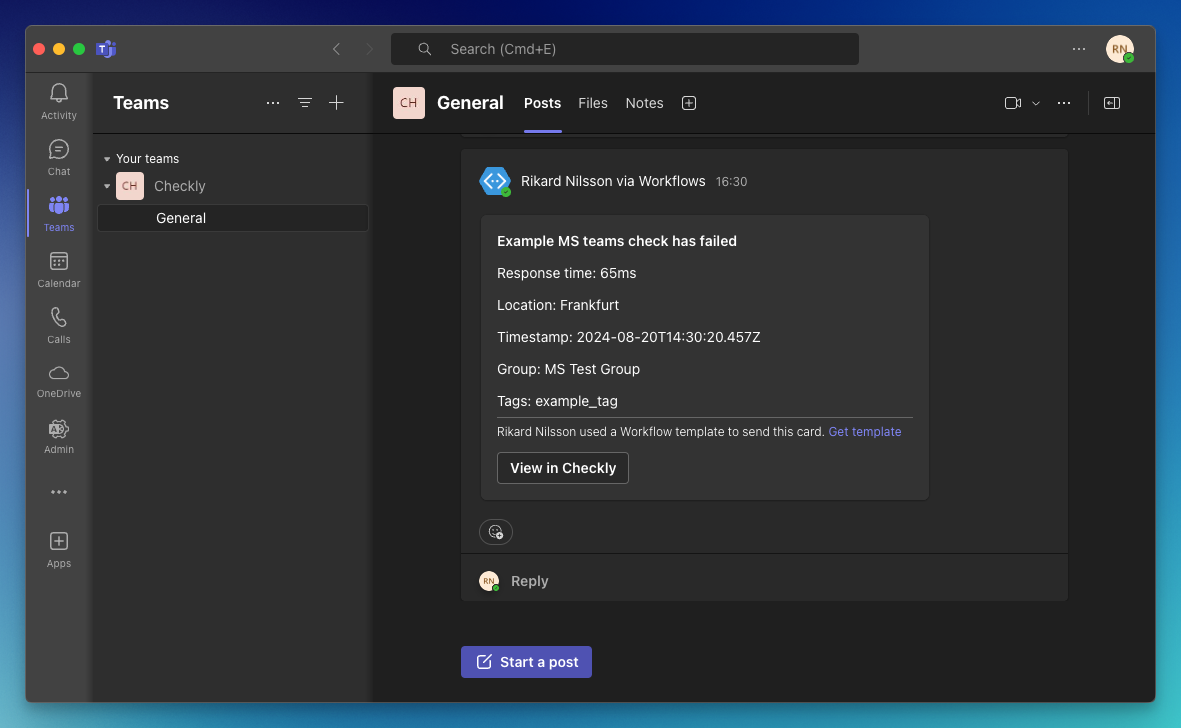
Task: Open the Get template link
Action: 865,432
